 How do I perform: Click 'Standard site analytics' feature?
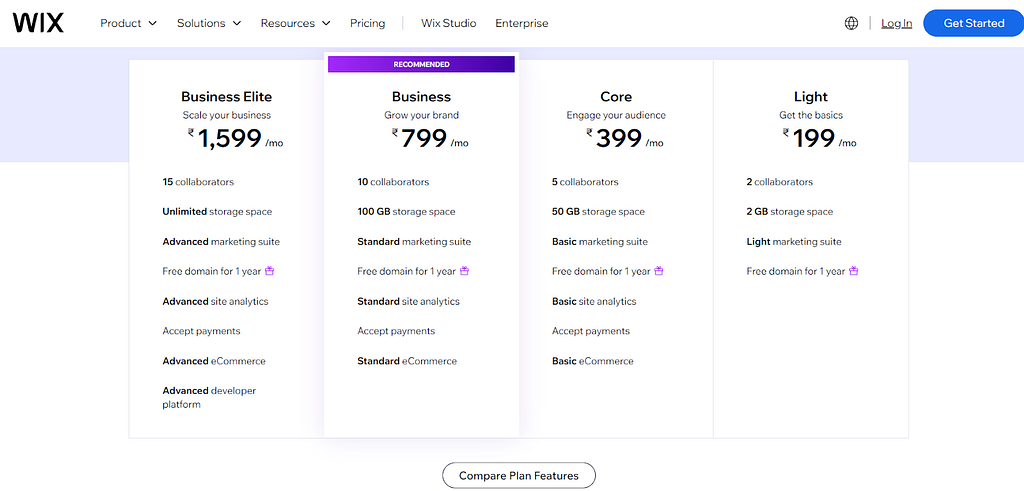click(408, 302)
